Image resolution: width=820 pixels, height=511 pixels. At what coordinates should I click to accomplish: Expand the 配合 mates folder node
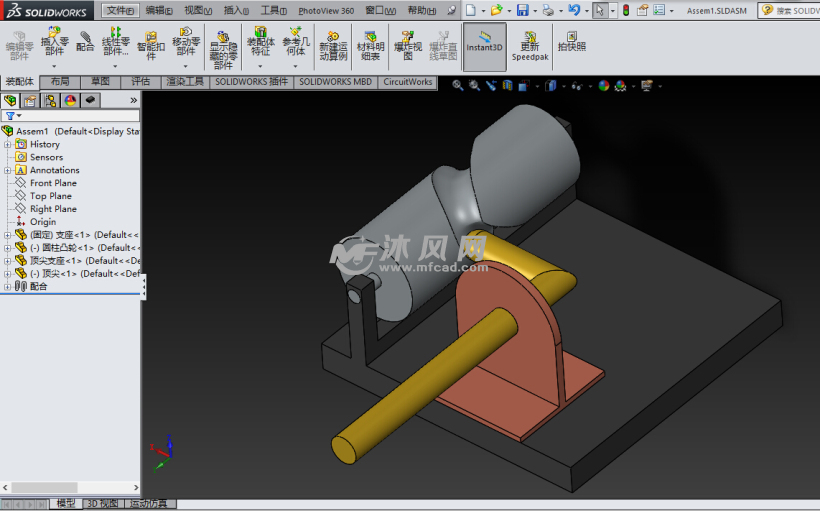coord(7,286)
